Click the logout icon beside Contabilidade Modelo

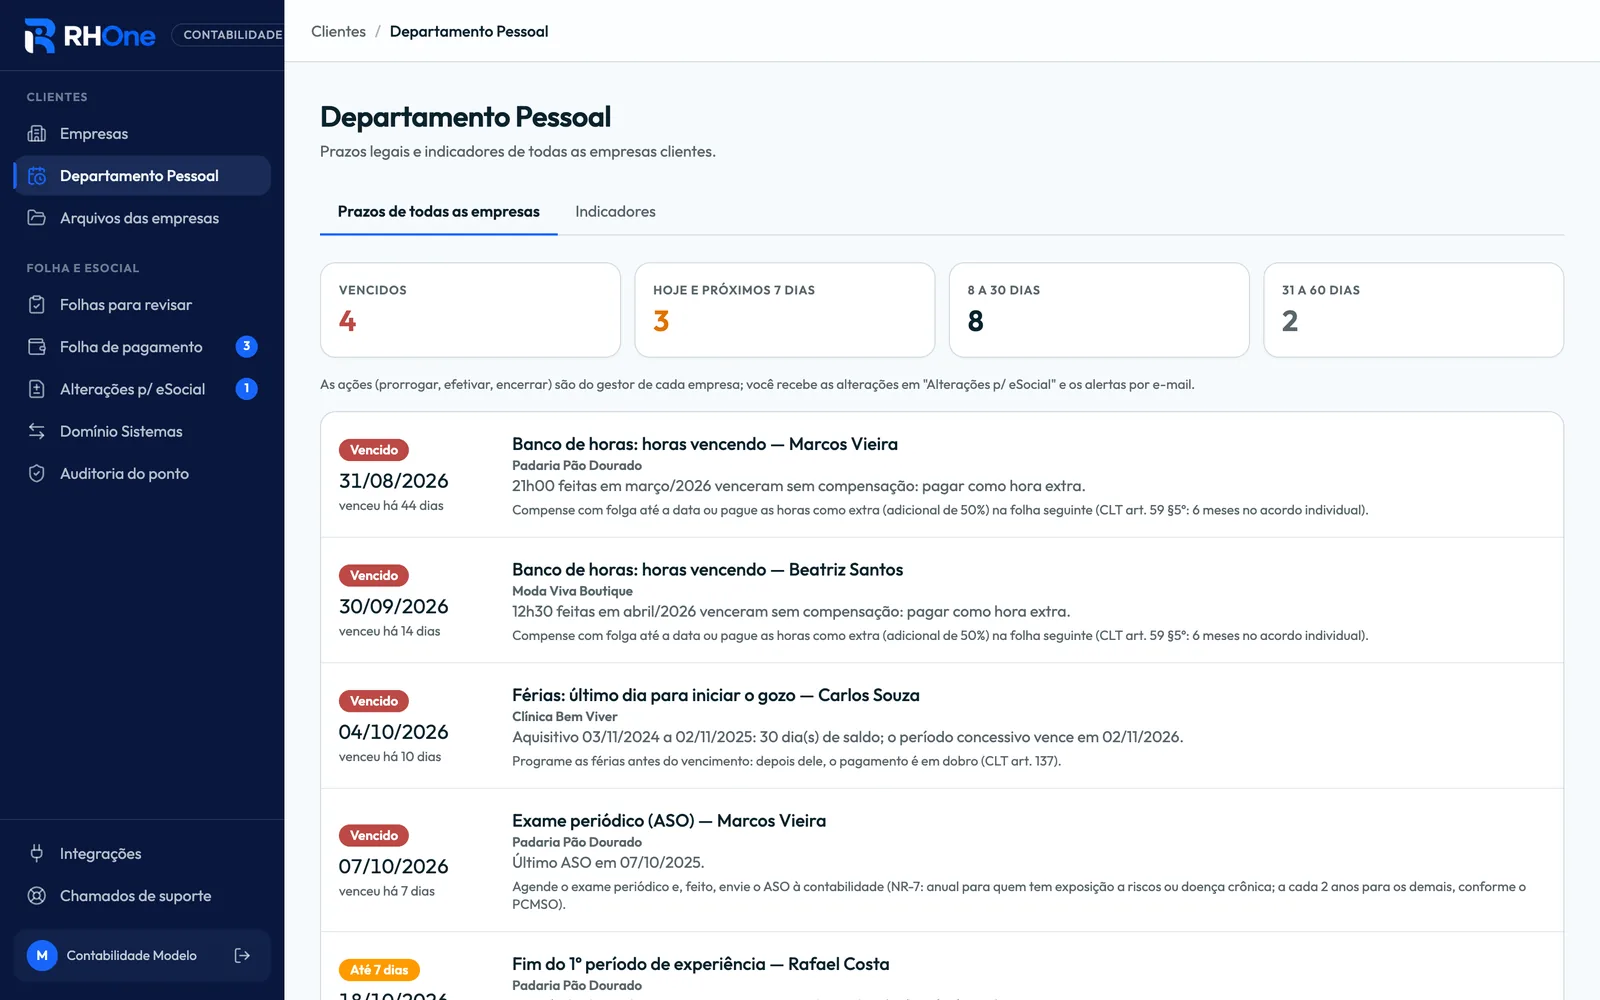click(x=242, y=956)
